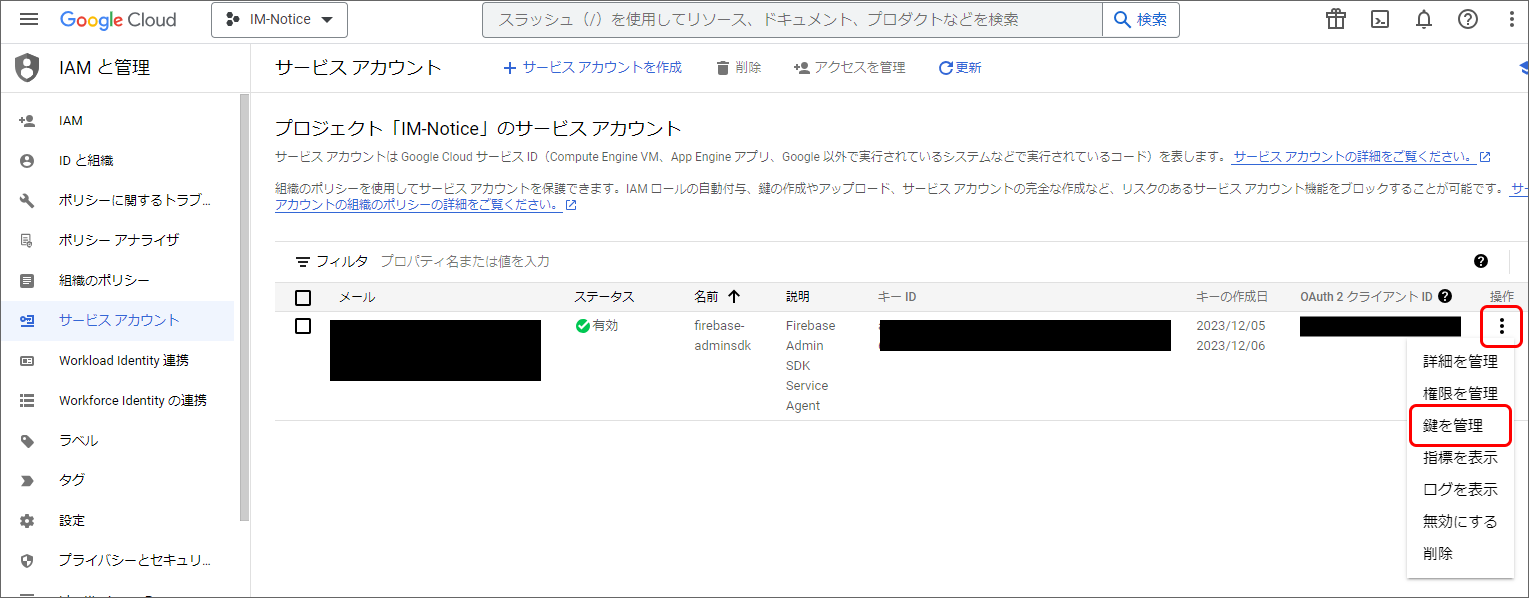
Task: Click the gift free trial icon
Action: click(1335, 20)
